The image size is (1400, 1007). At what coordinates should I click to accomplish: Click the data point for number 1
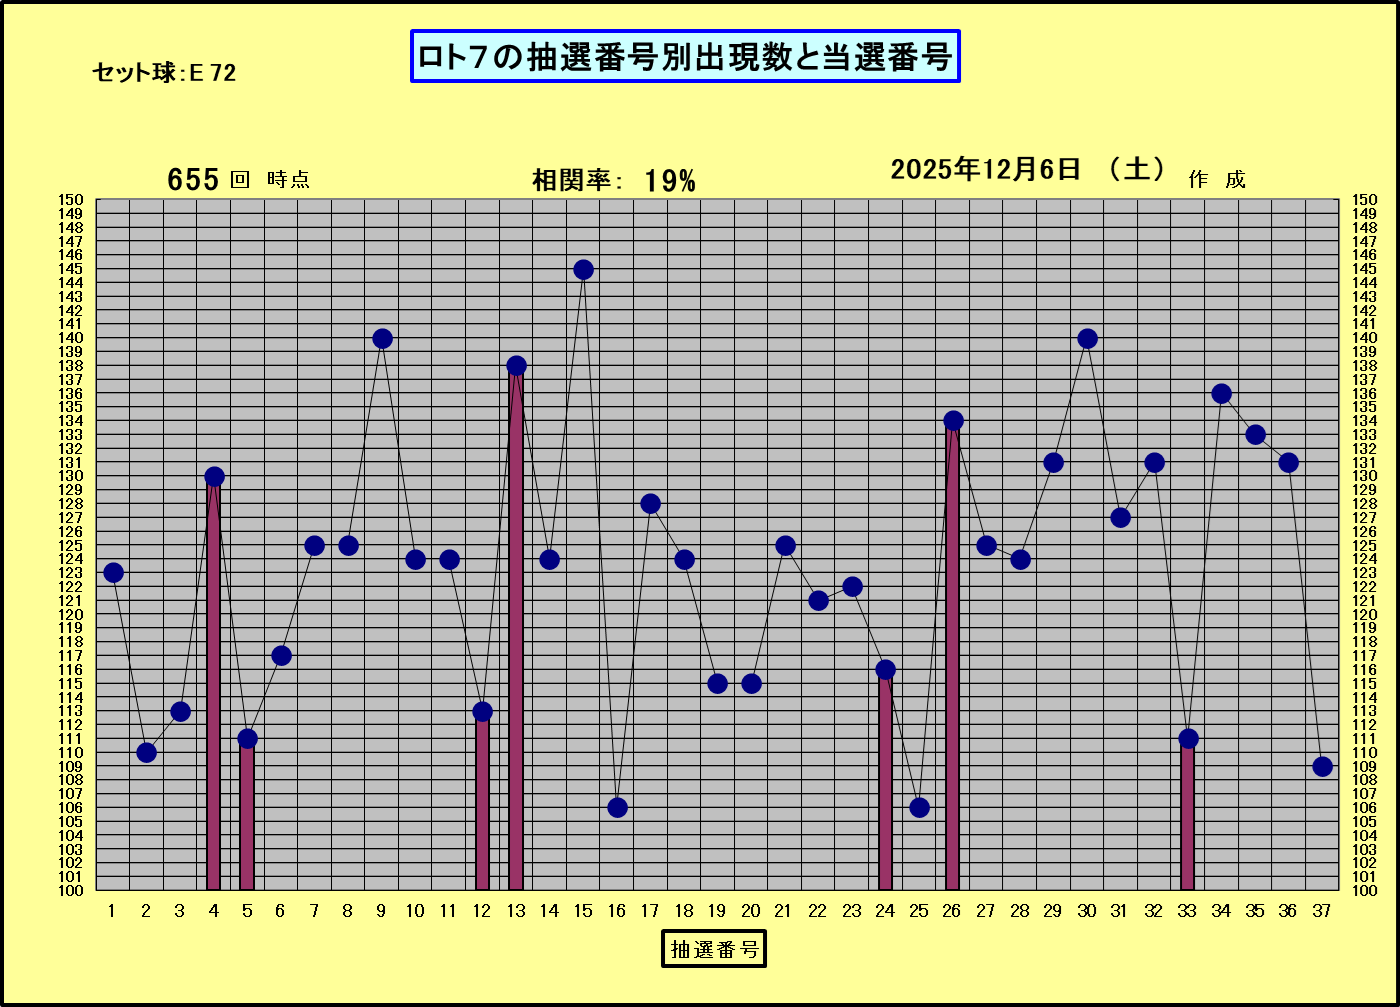tap(113, 573)
